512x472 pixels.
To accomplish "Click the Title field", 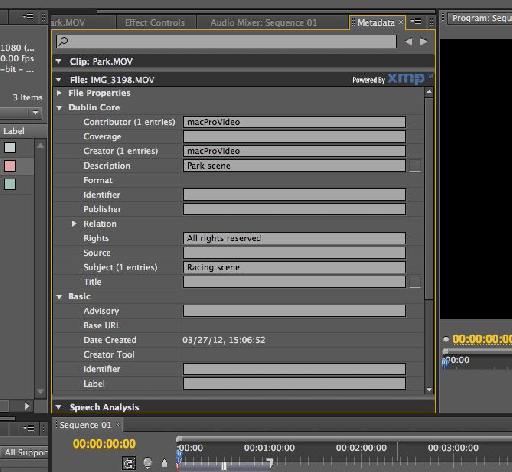I will pyautogui.click(x=294, y=282).
